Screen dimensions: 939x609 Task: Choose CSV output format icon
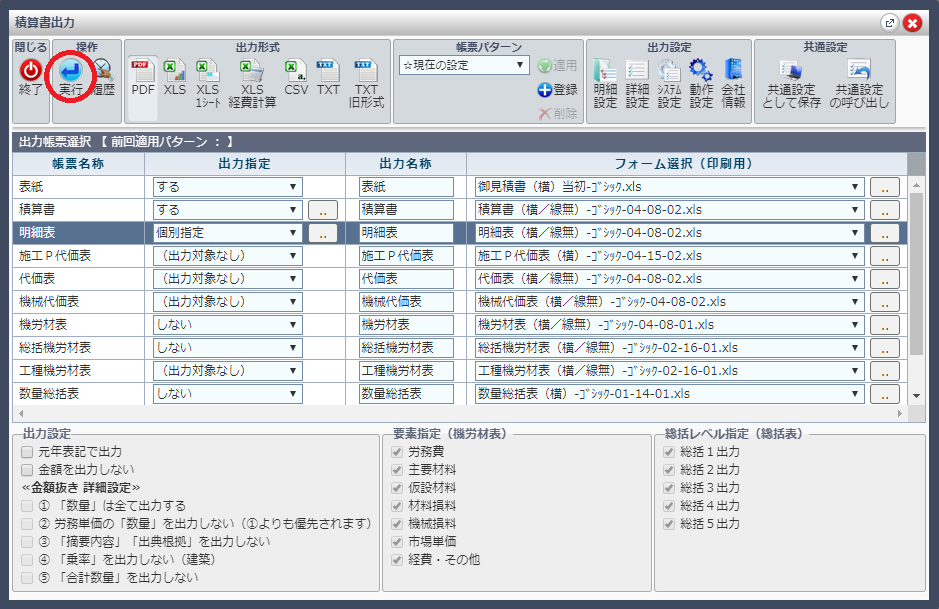(x=296, y=72)
